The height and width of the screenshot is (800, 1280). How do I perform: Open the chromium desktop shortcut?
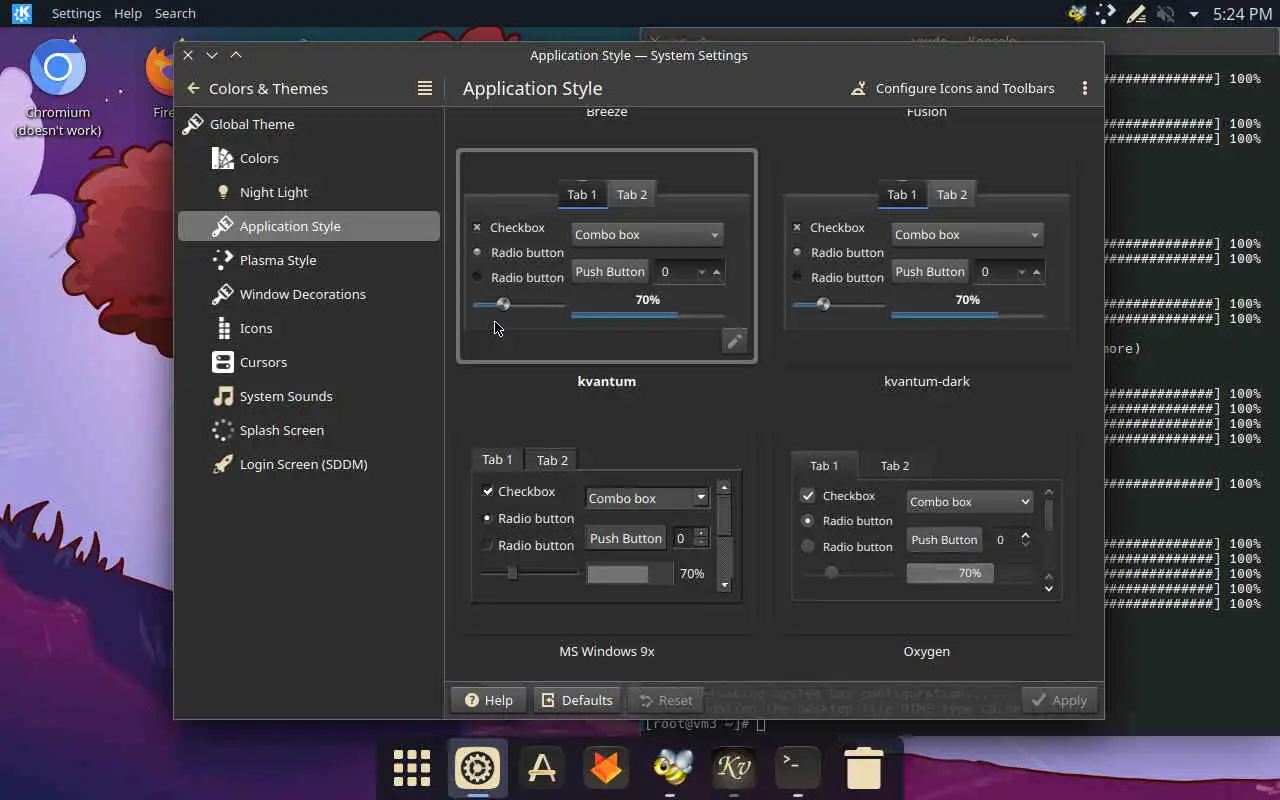(x=58, y=88)
